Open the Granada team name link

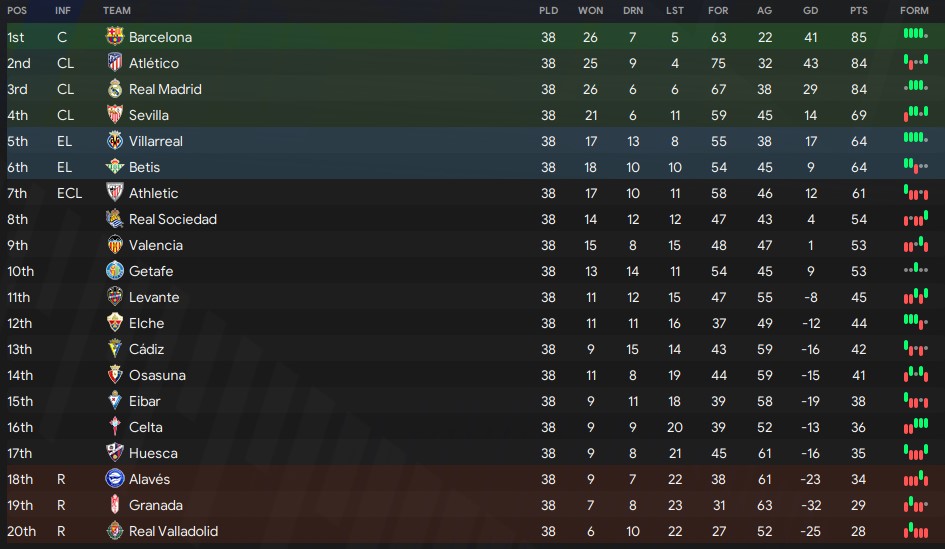click(x=155, y=505)
